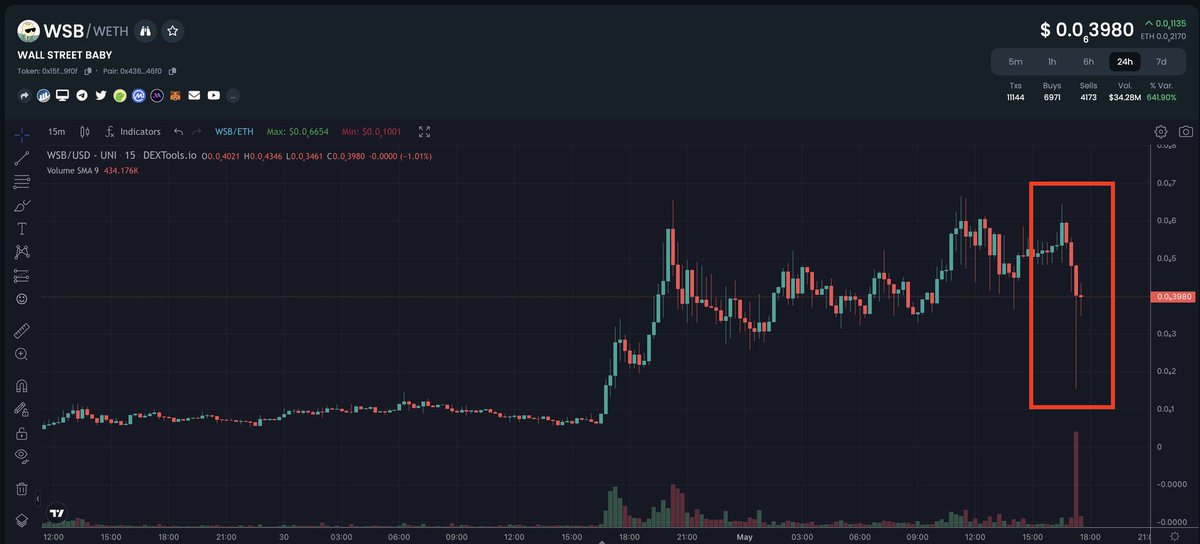Image resolution: width=1200 pixels, height=544 pixels.
Task: Click the 4173 sells count
Action: tap(1088, 97)
